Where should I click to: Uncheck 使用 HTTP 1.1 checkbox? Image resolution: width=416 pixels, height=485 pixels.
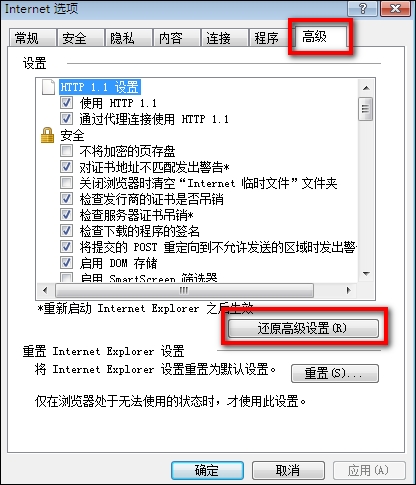point(66,103)
